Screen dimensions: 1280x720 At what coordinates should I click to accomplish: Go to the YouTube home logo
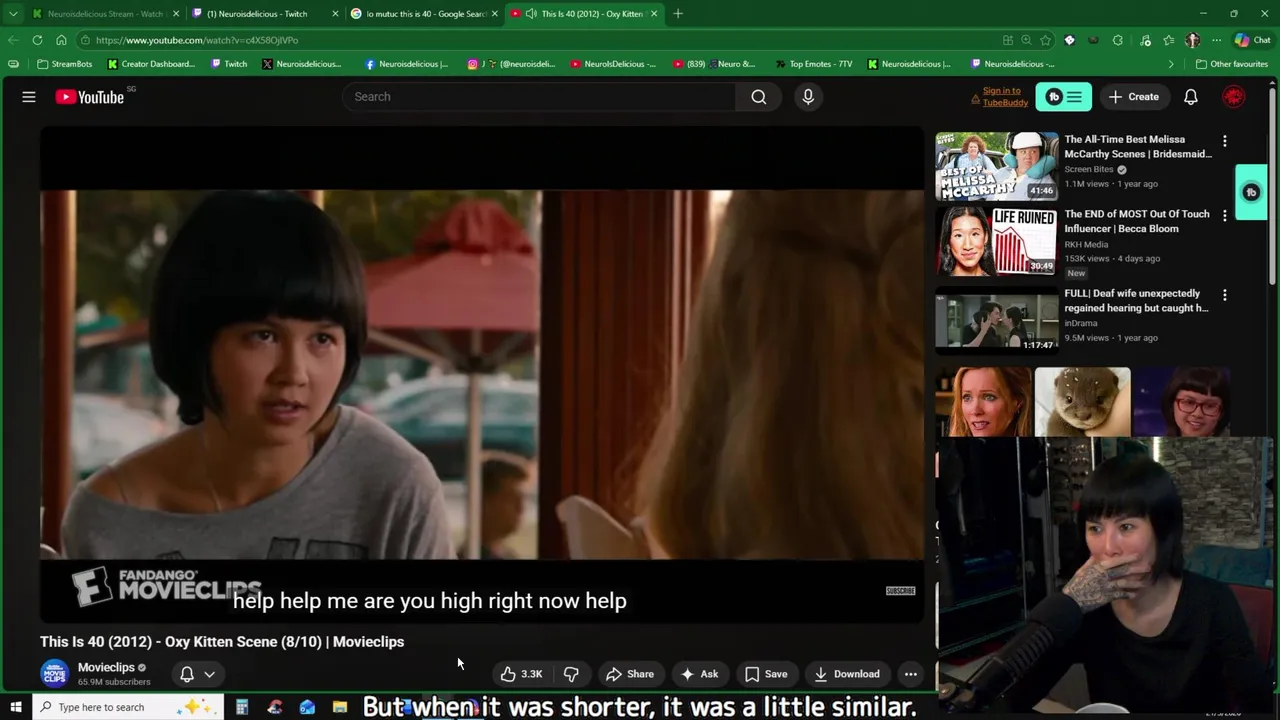[90, 97]
